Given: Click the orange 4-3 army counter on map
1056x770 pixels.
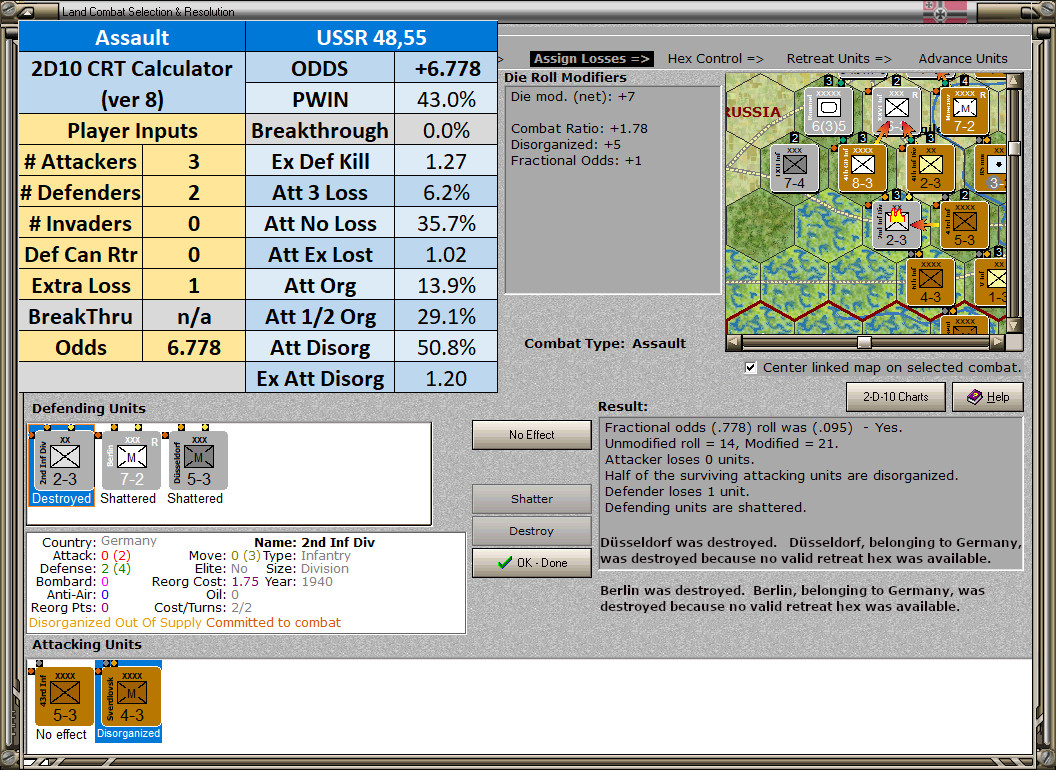Looking at the screenshot, I should pyautogui.click(x=931, y=283).
